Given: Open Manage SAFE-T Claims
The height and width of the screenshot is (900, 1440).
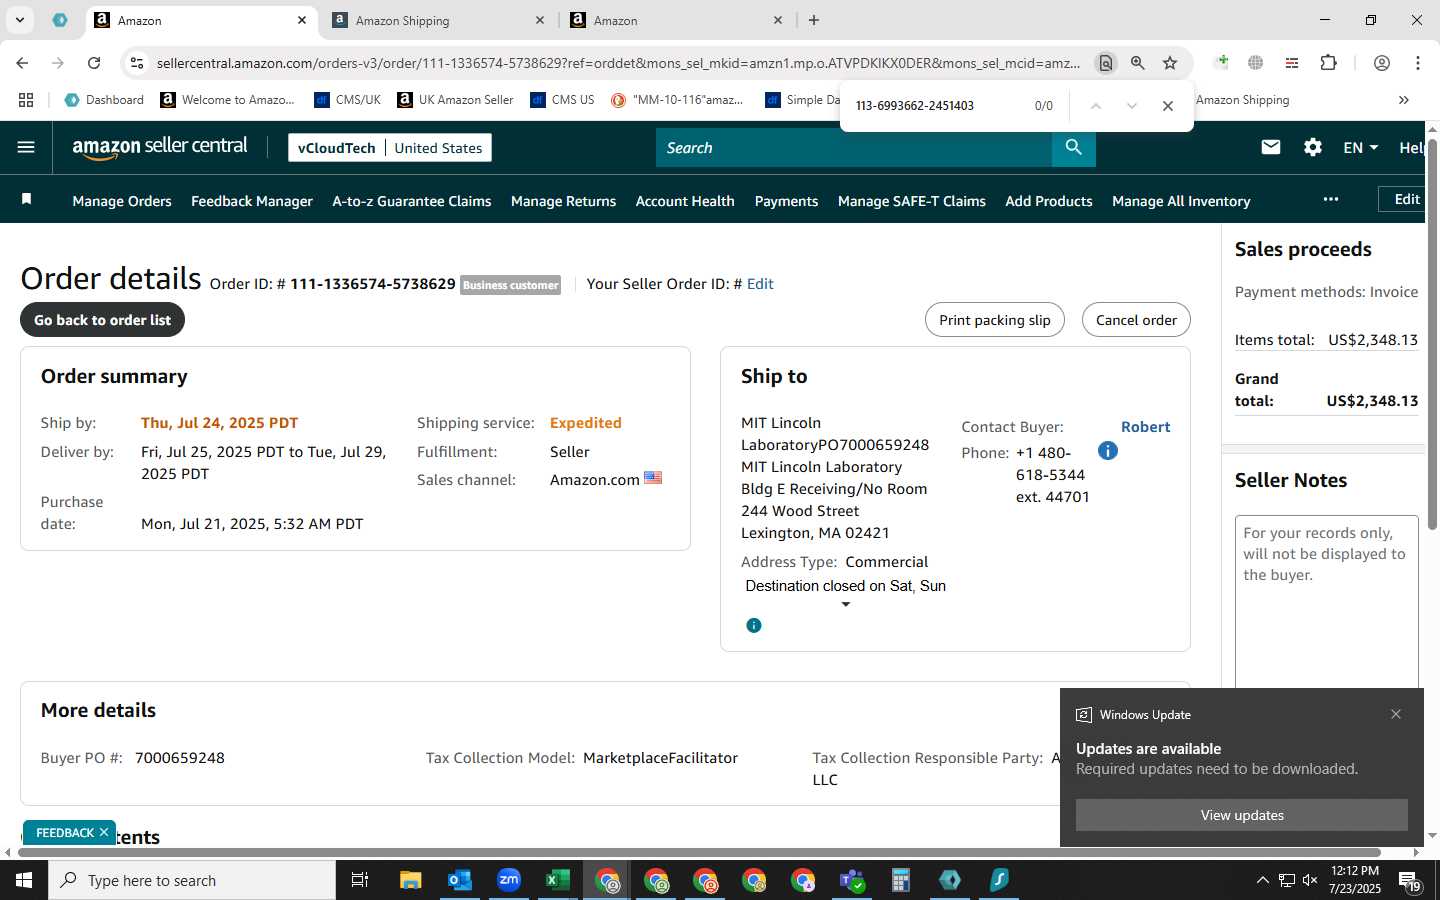Looking at the screenshot, I should tap(912, 201).
